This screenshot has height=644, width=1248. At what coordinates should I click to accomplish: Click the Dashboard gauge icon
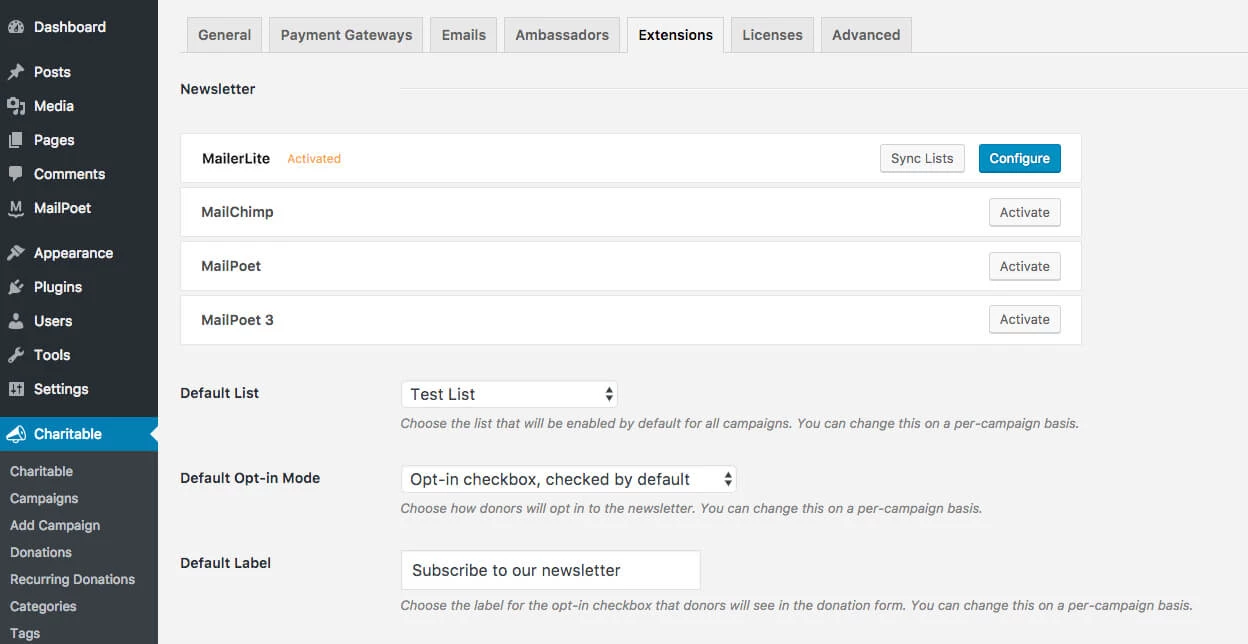coord(16,27)
